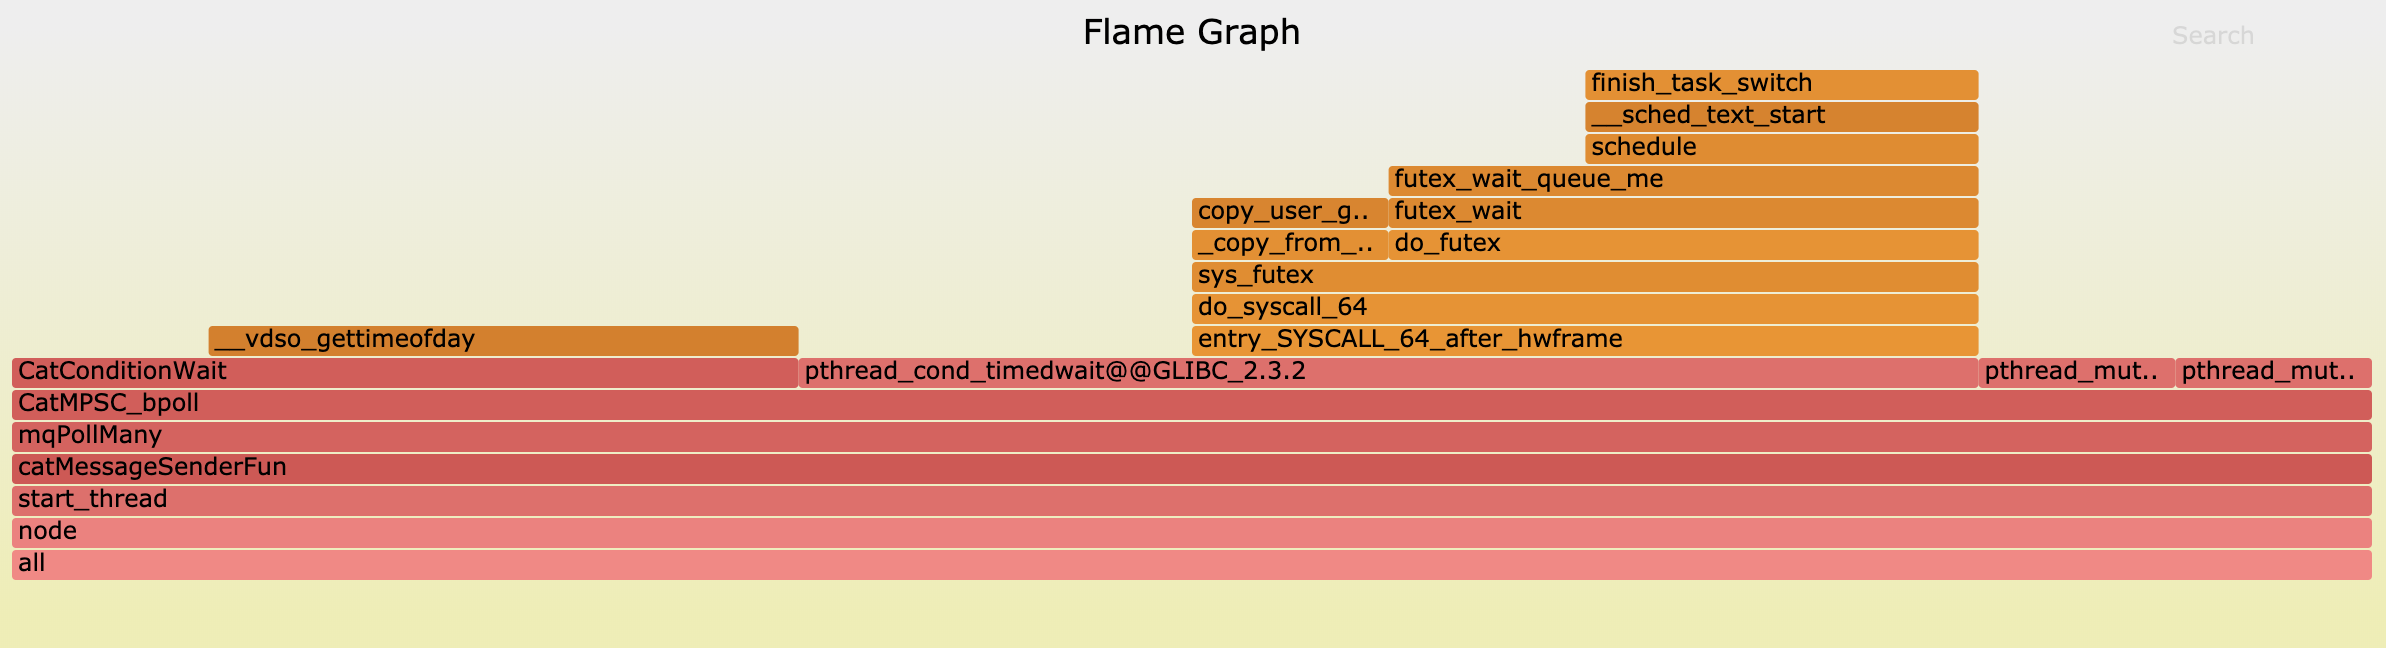
Task: Select pthread_cond_timedwait@@GLIBC_2.3.2 frame
Action: pos(1388,372)
